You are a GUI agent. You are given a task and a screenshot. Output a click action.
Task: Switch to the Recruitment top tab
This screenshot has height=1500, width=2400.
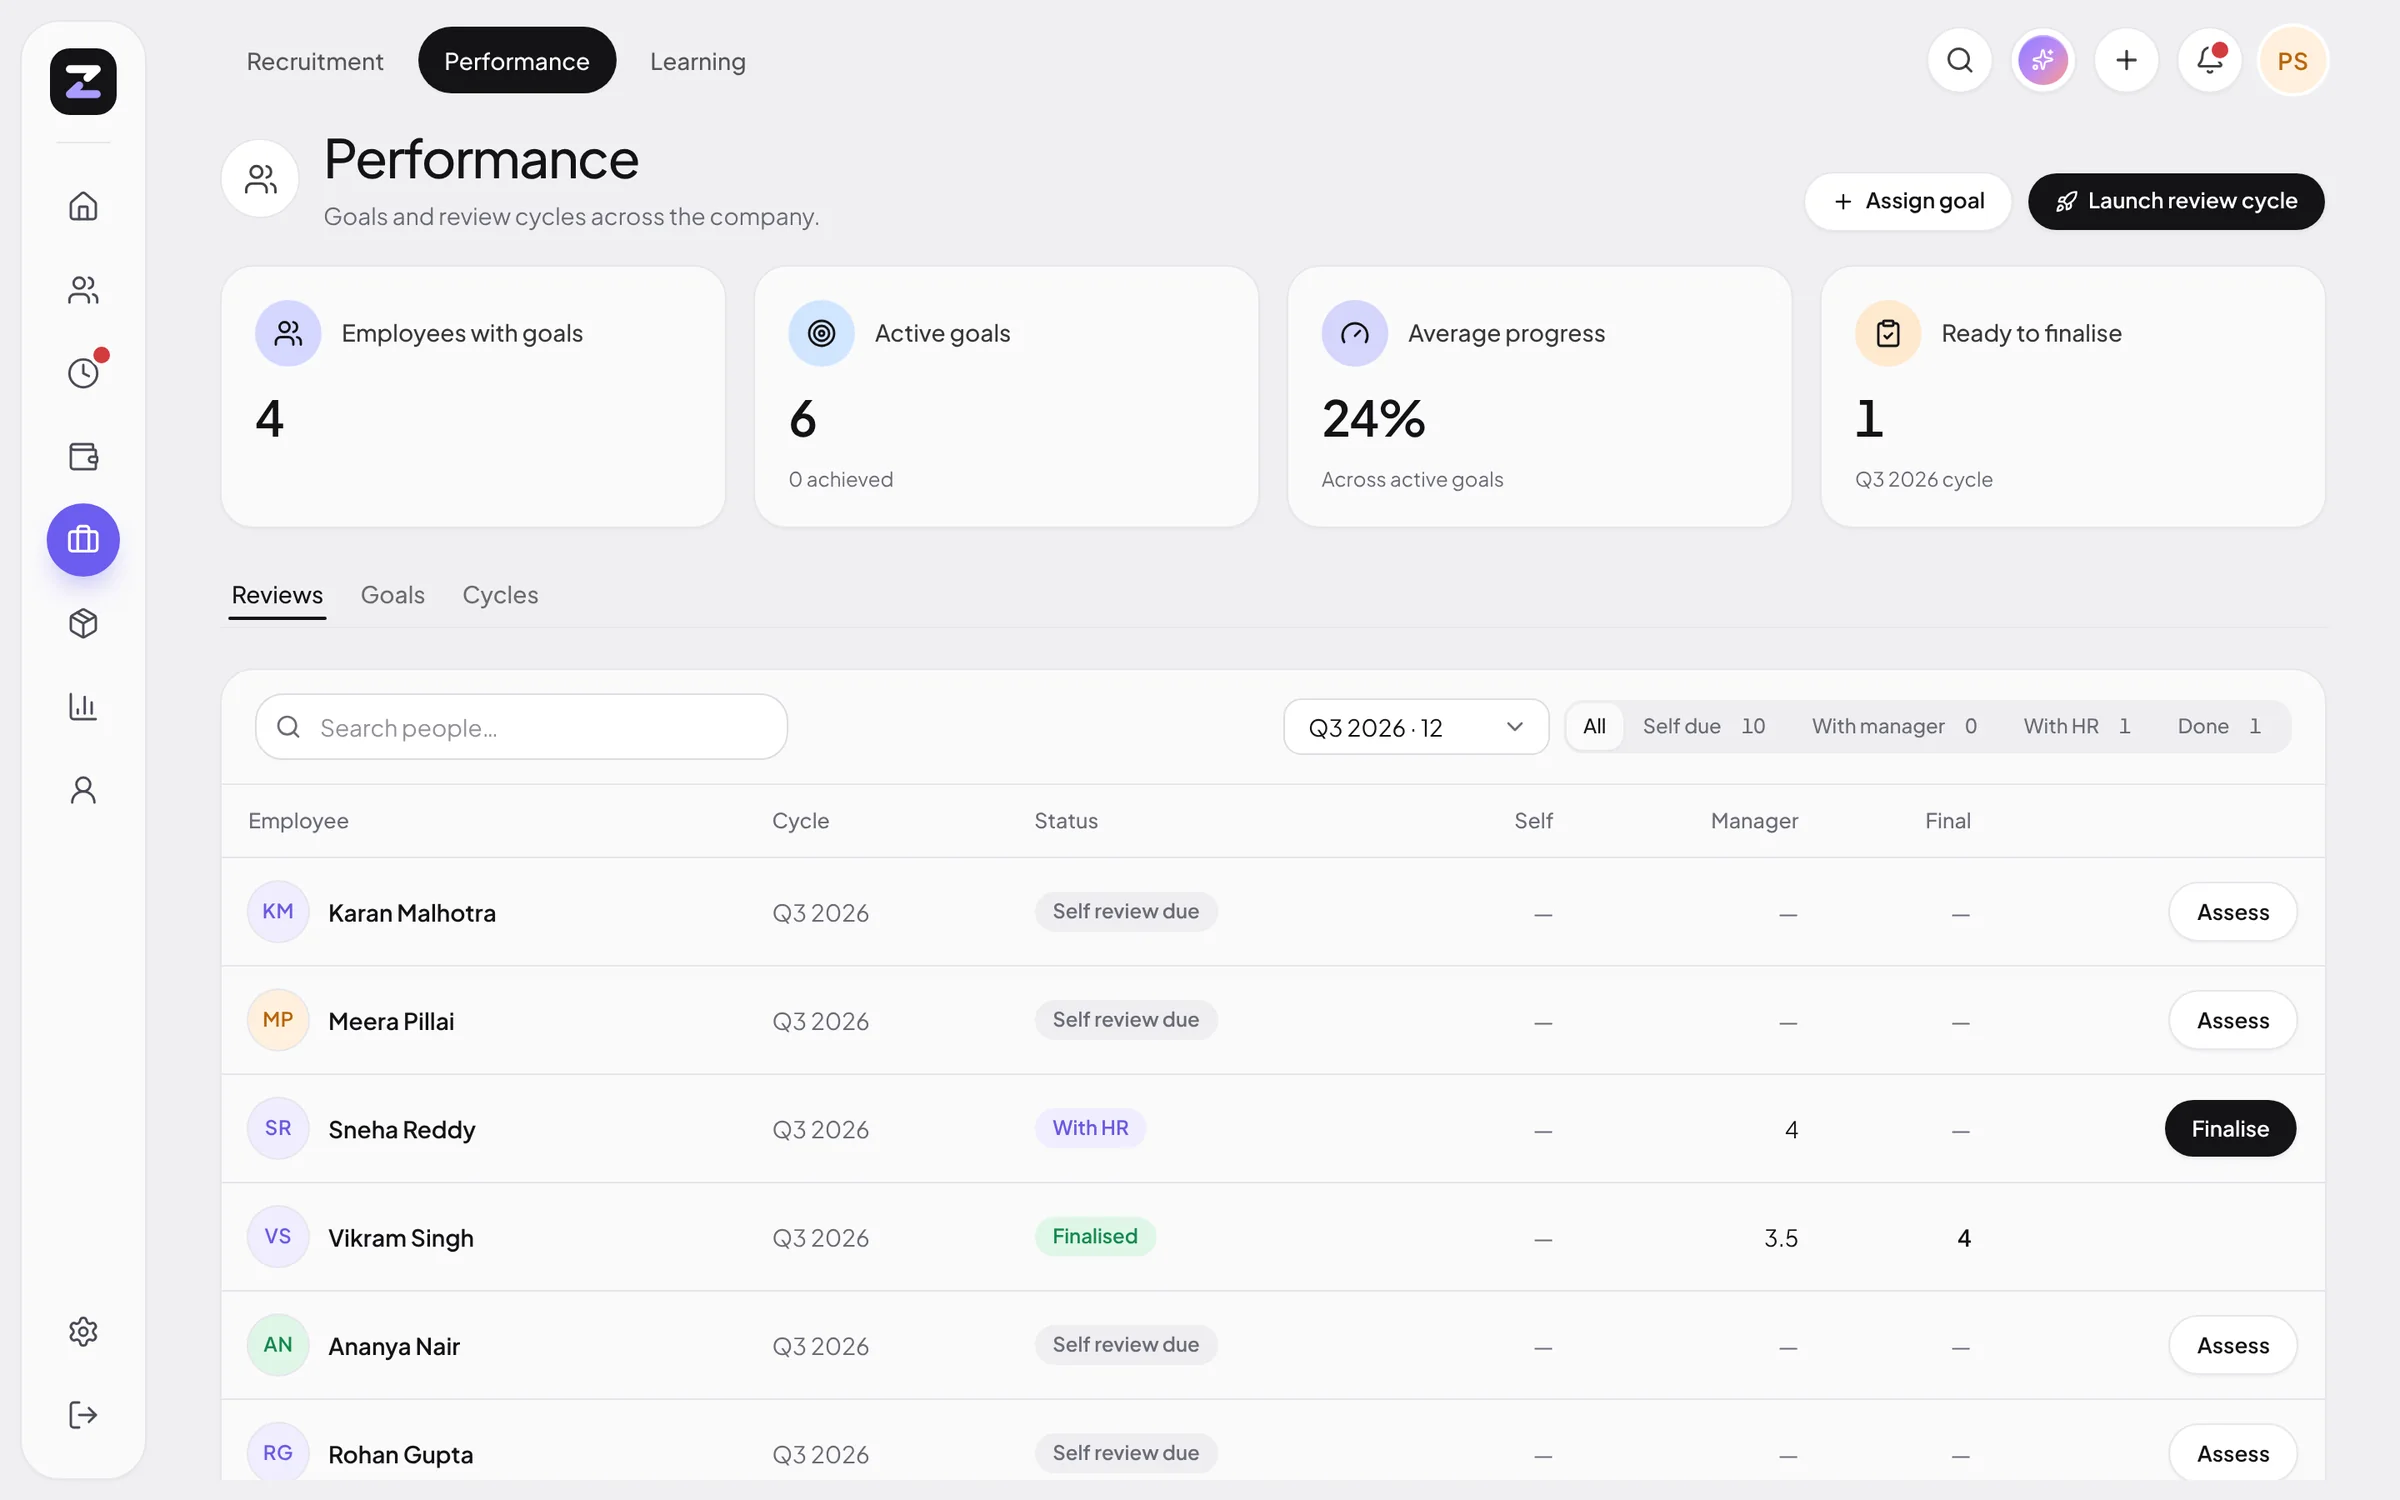(x=315, y=61)
